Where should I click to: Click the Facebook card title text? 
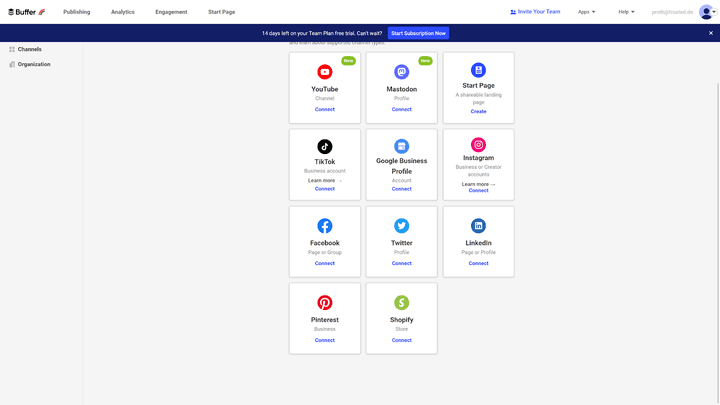(325, 243)
